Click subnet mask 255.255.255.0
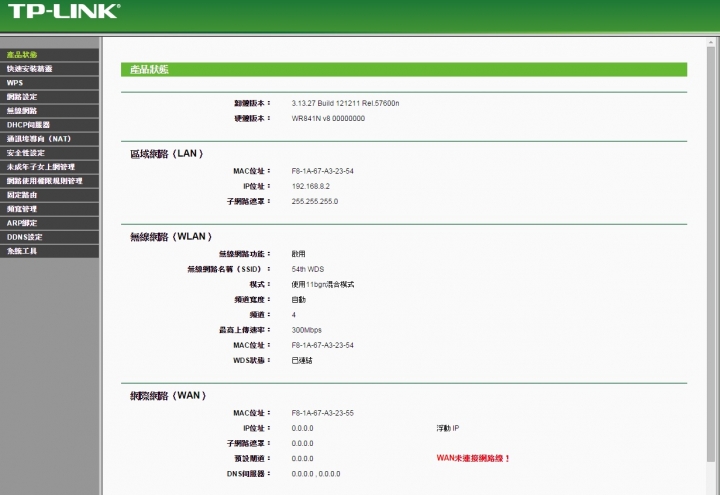720x495 pixels. (x=315, y=202)
